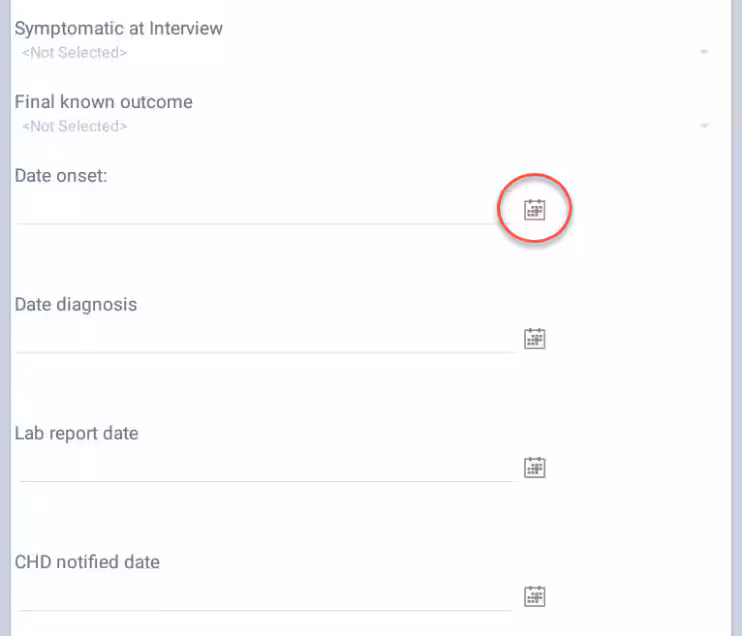Open the CHD notified date calendar icon
Image resolution: width=742 pixels, height=636 pixels.
(535, 596)
